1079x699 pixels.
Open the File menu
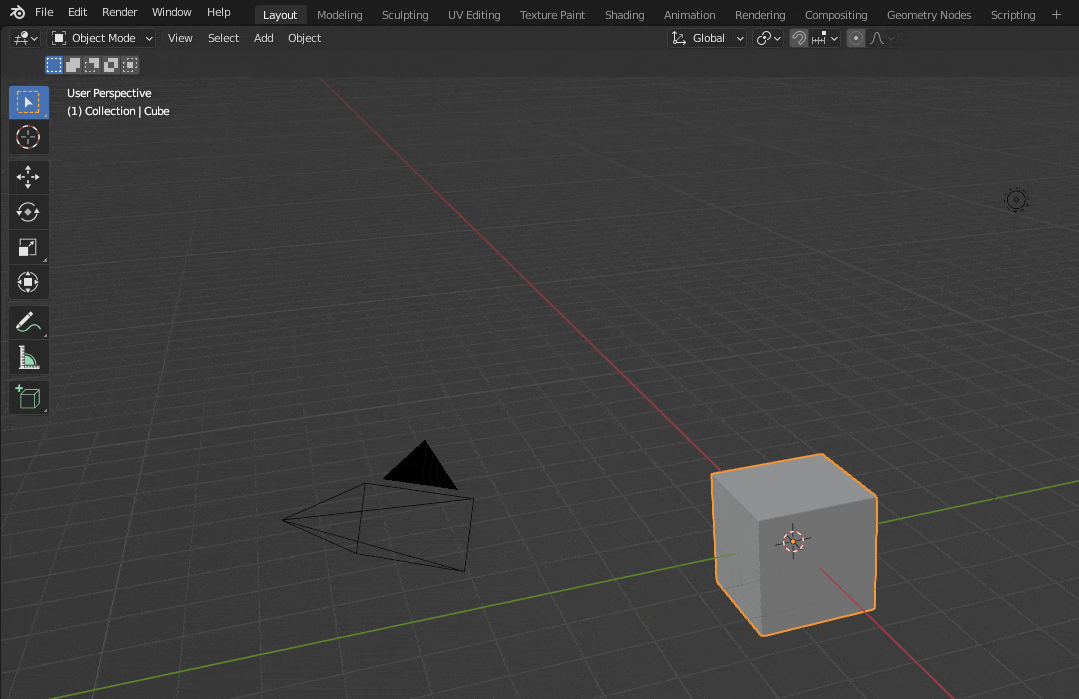click(44, 12)
